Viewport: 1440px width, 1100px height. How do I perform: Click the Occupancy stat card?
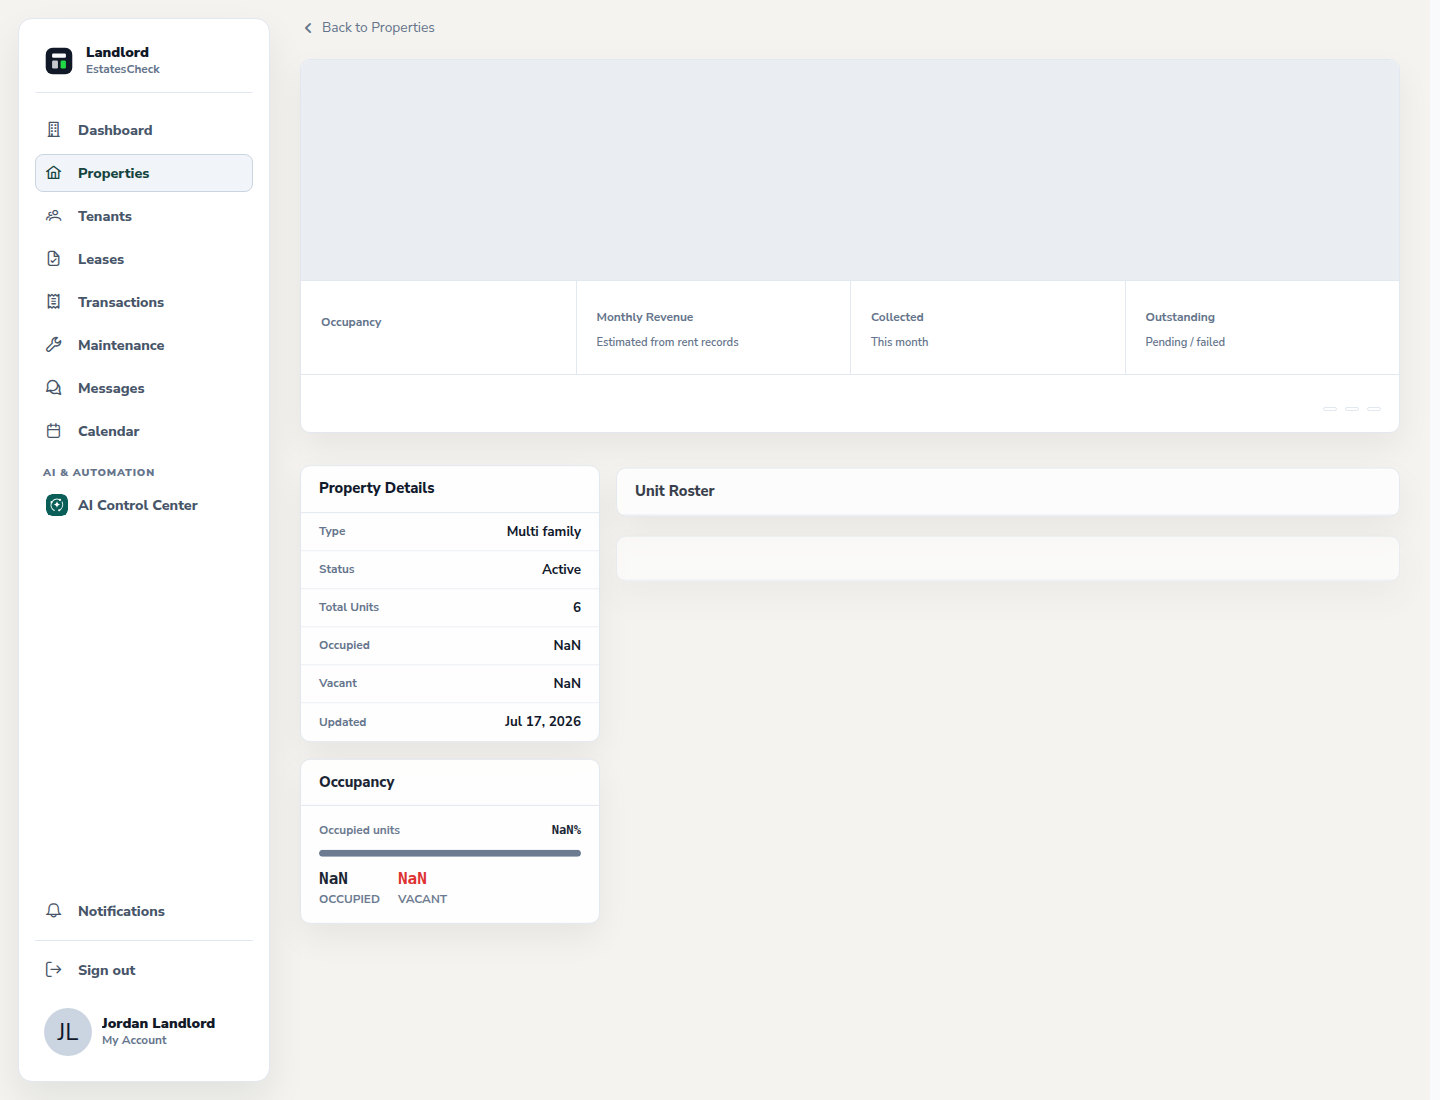click(x=439, y=328)
